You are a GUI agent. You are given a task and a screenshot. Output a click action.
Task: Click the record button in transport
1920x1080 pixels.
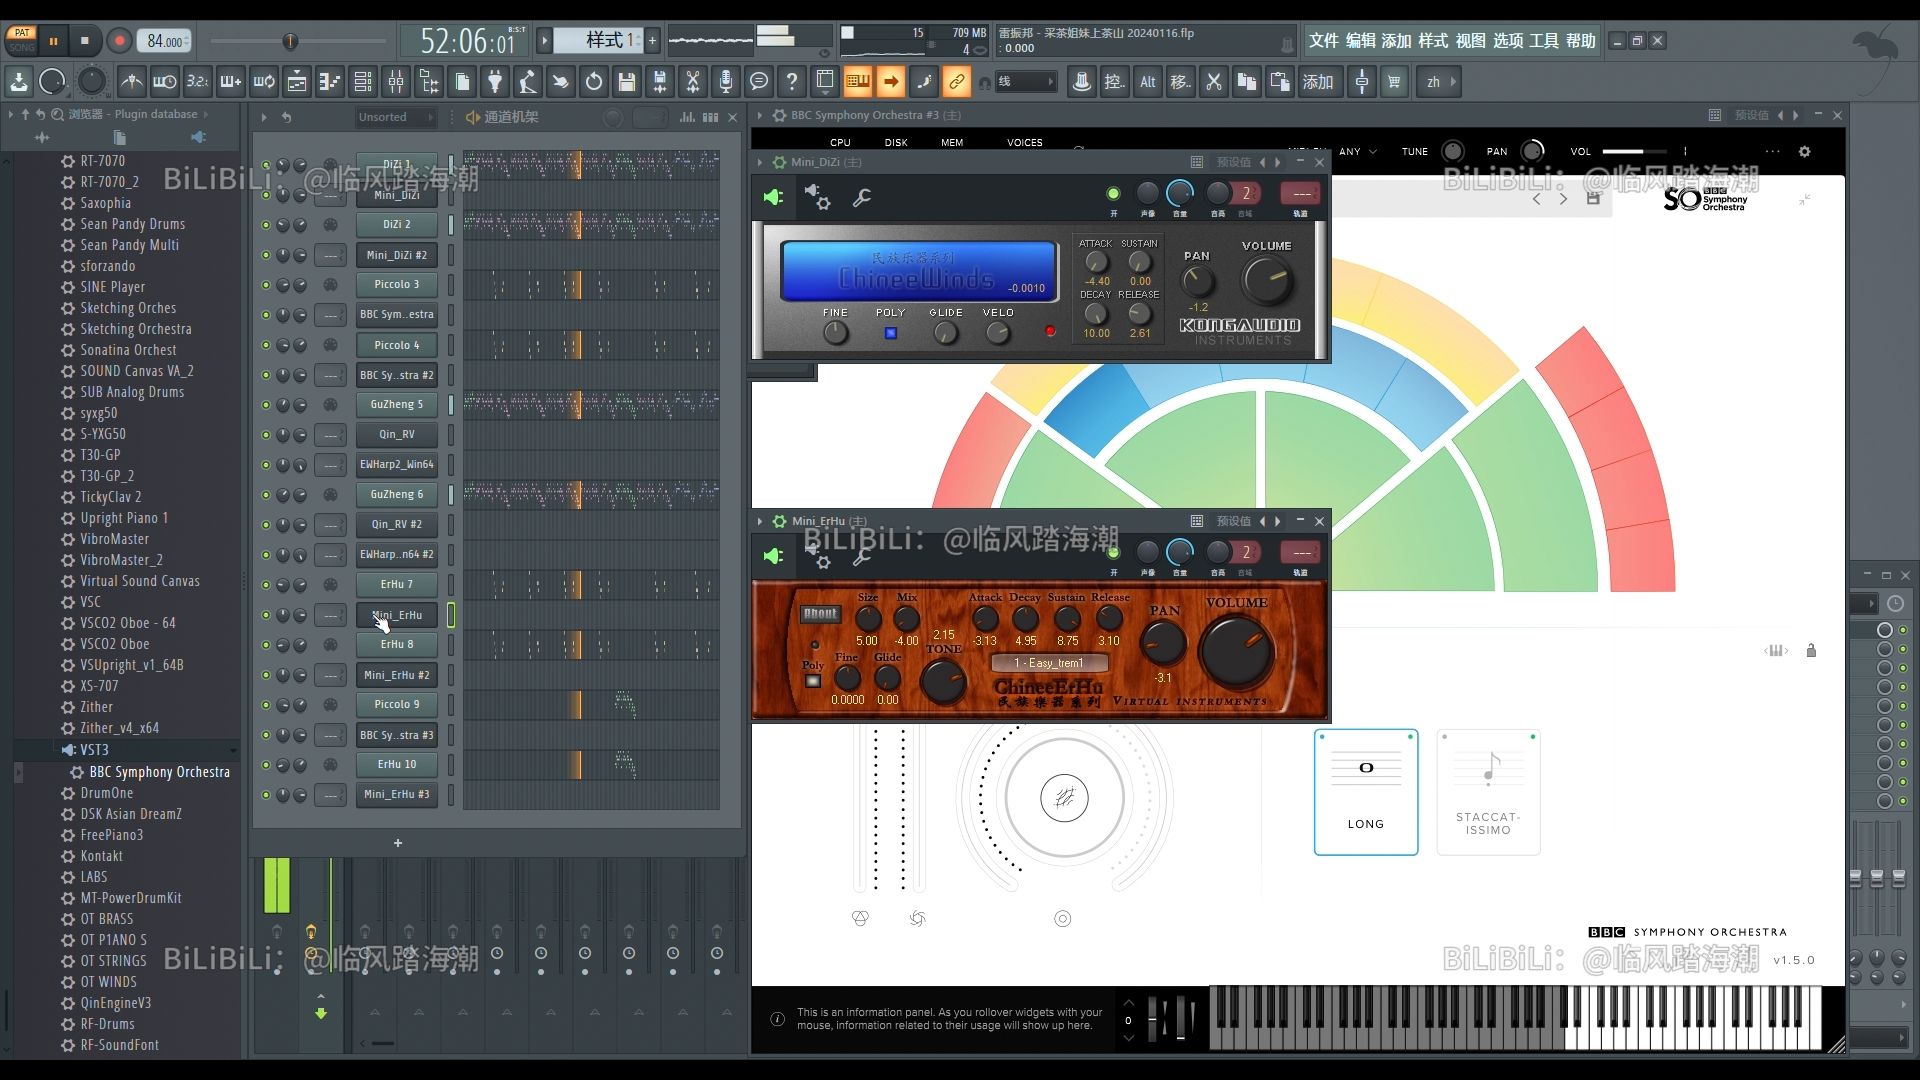pyautogui.click(x=119, y=41)
